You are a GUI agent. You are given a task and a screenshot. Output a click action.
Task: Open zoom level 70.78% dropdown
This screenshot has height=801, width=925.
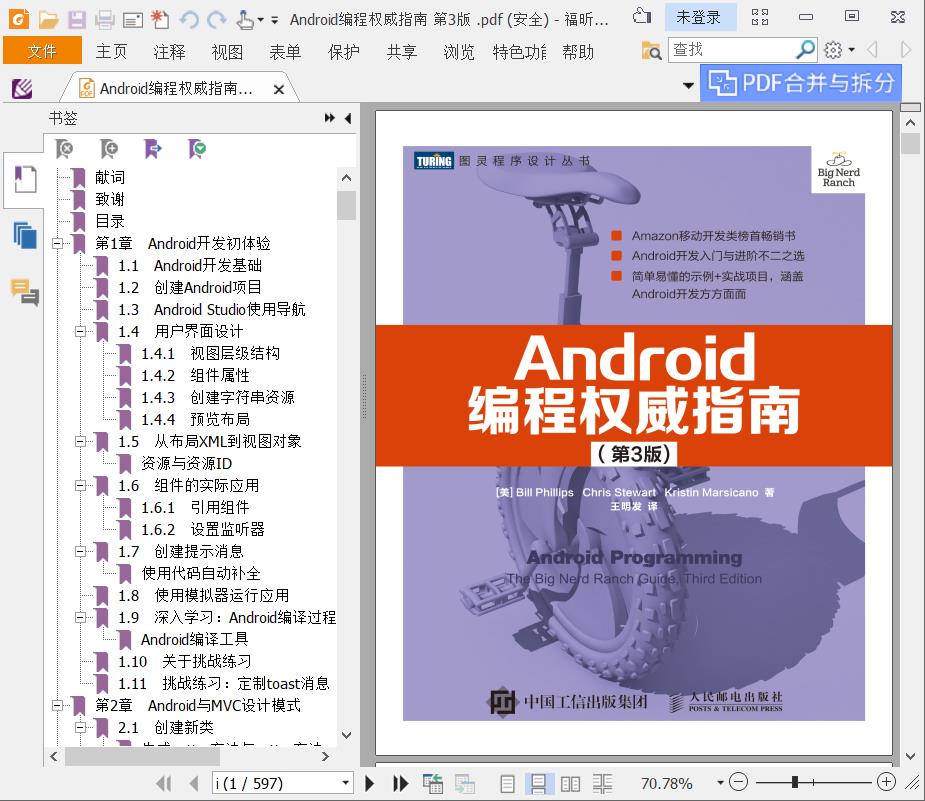click(x=720, y=783)
